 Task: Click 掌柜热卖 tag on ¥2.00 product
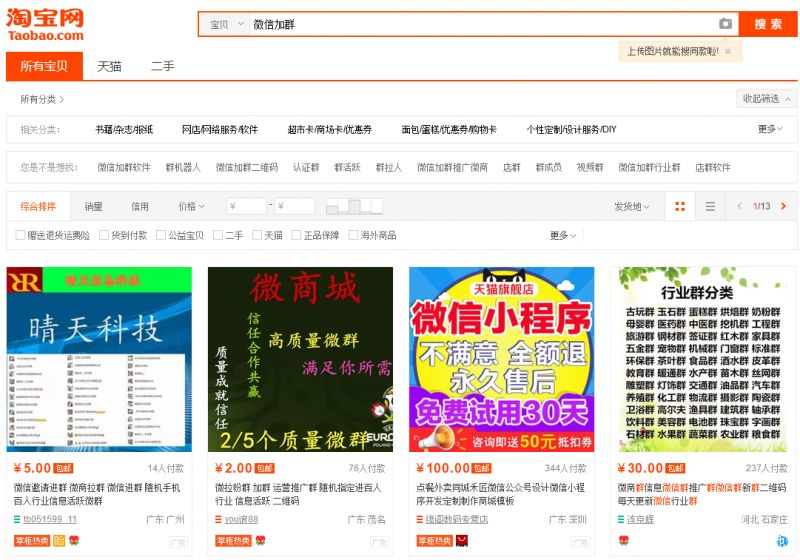(x=233, y=540)
